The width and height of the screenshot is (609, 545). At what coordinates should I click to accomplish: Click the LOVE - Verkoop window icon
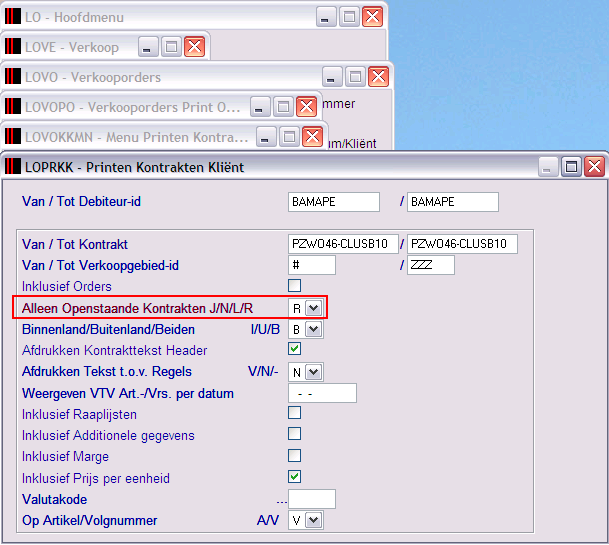click(x=13, y=46)
